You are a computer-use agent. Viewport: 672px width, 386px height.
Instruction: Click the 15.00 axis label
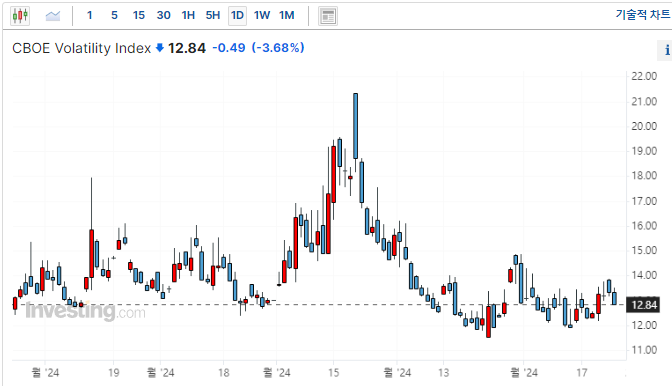tap(644, 250)
